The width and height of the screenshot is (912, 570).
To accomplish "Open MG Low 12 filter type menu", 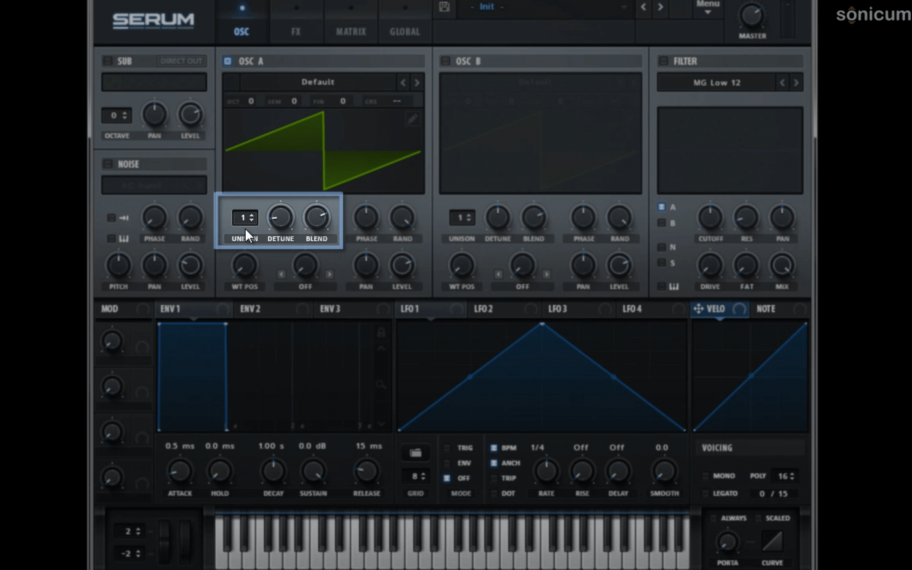I will click(x=717, y=83).
